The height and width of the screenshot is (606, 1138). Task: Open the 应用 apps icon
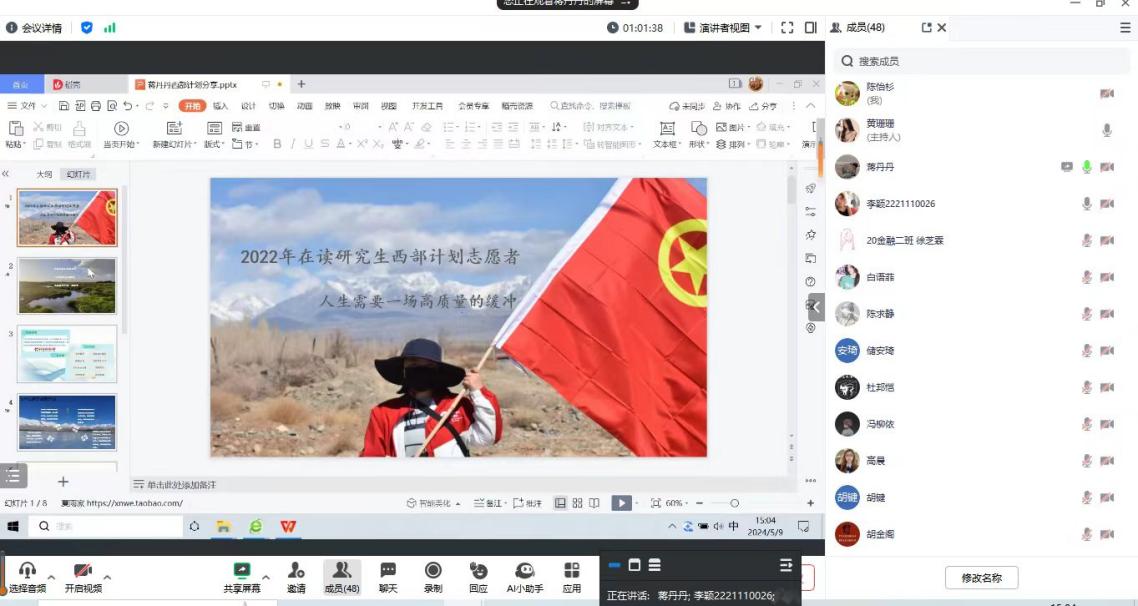tap(572, 572)
